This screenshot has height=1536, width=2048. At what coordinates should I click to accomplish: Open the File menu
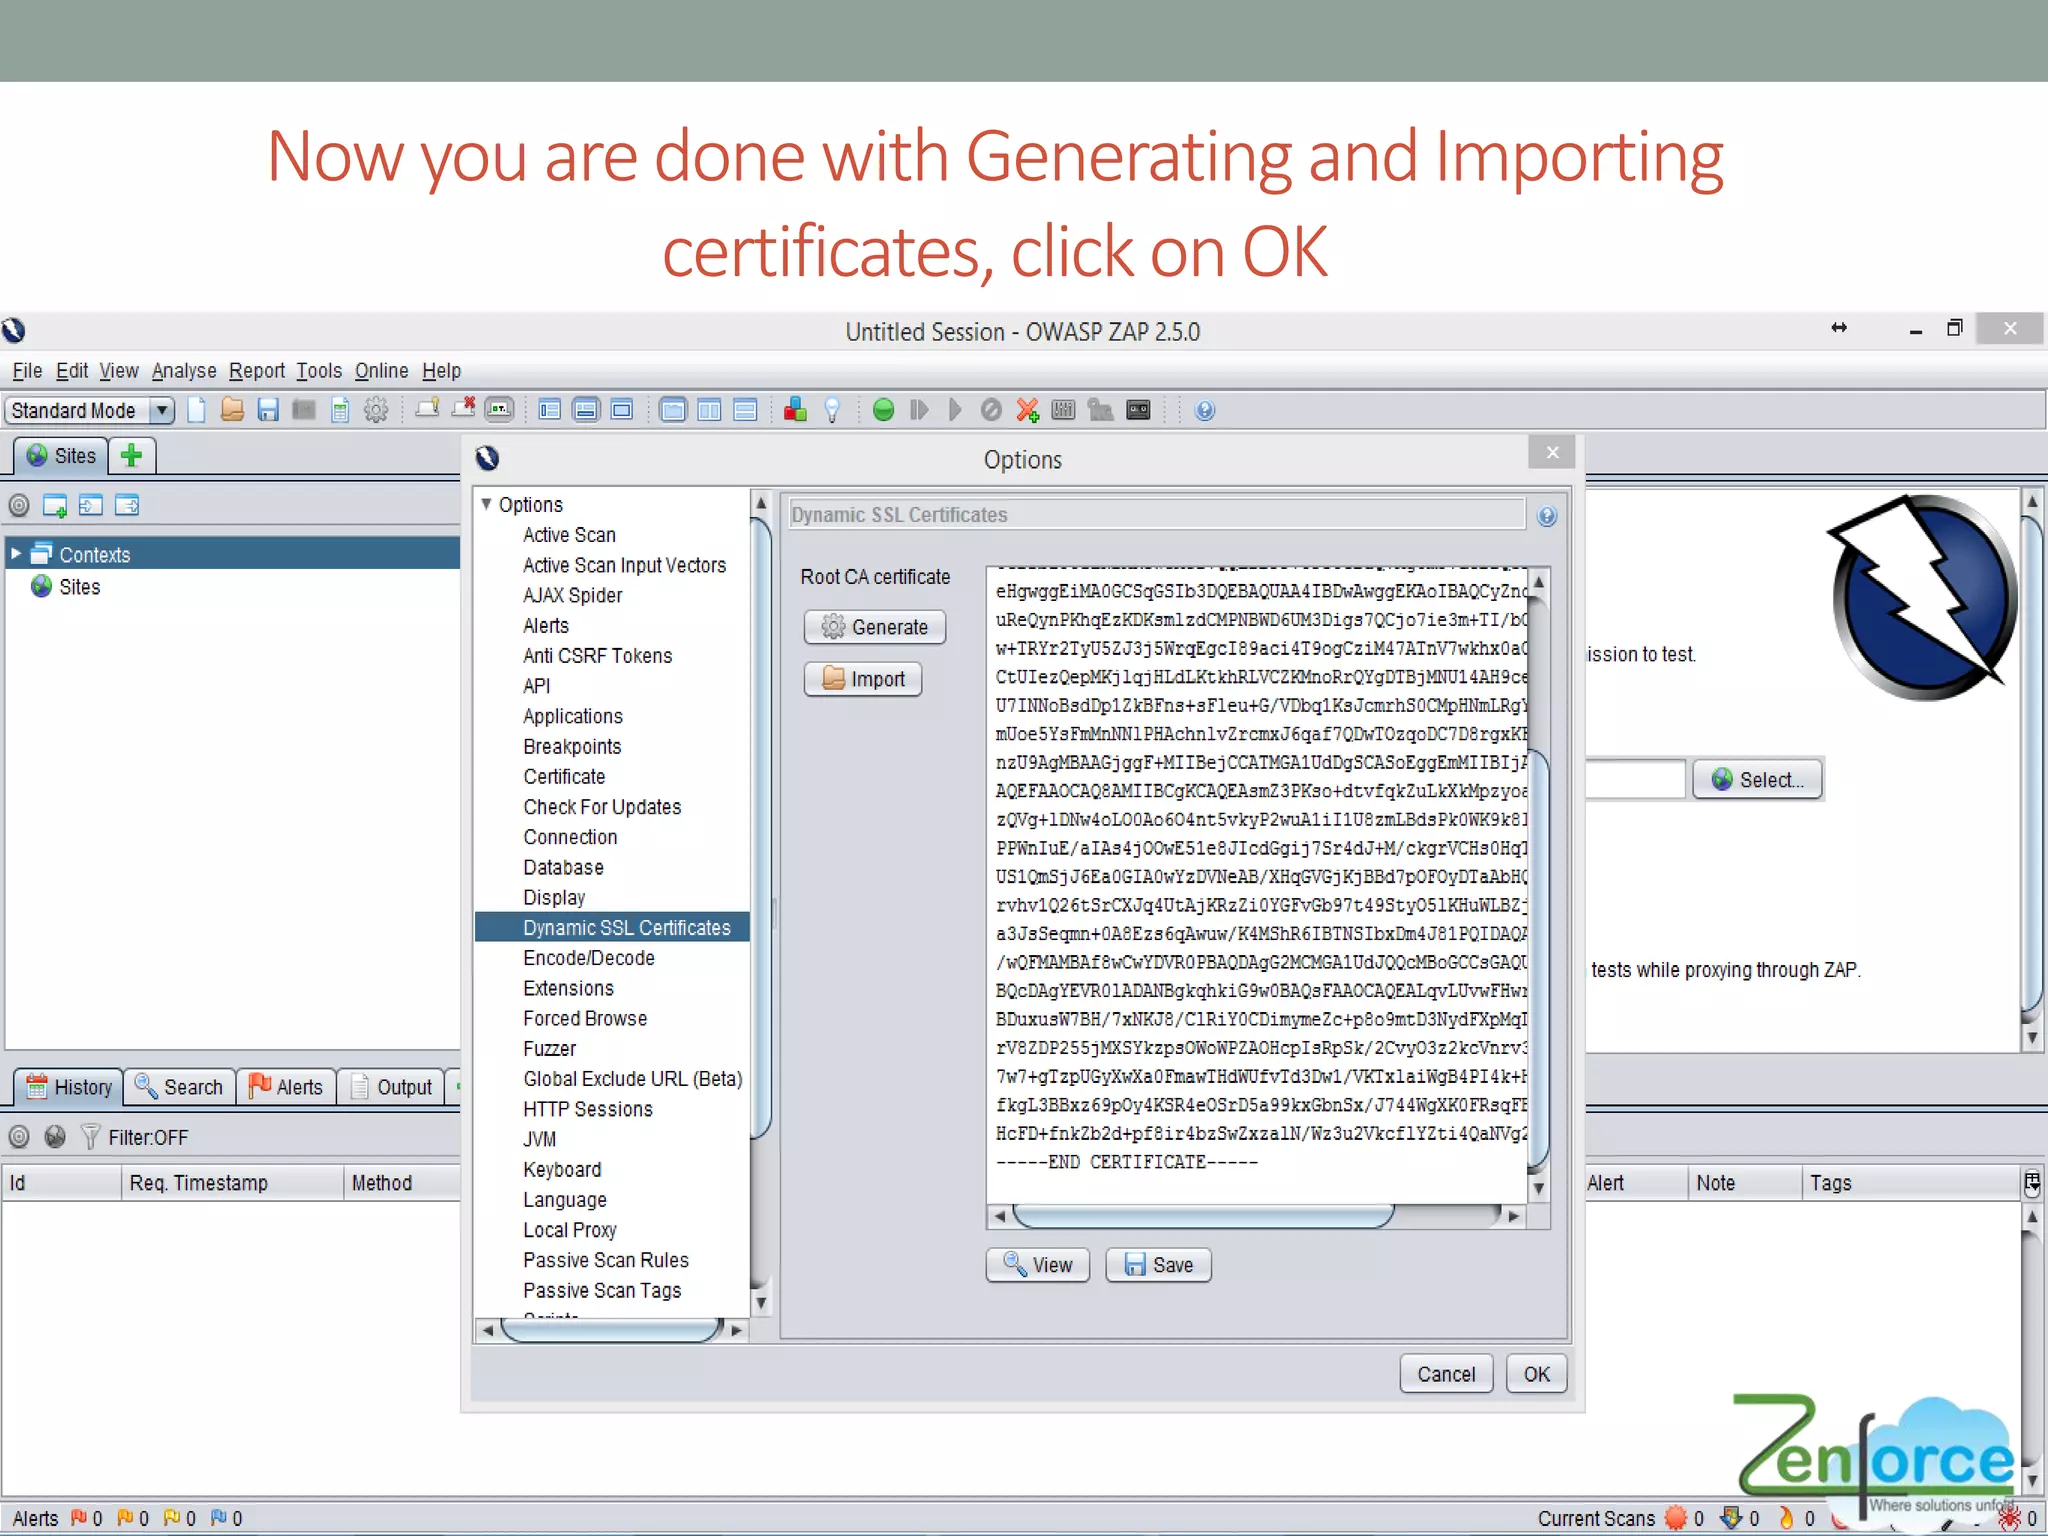[x=27, y=371]
